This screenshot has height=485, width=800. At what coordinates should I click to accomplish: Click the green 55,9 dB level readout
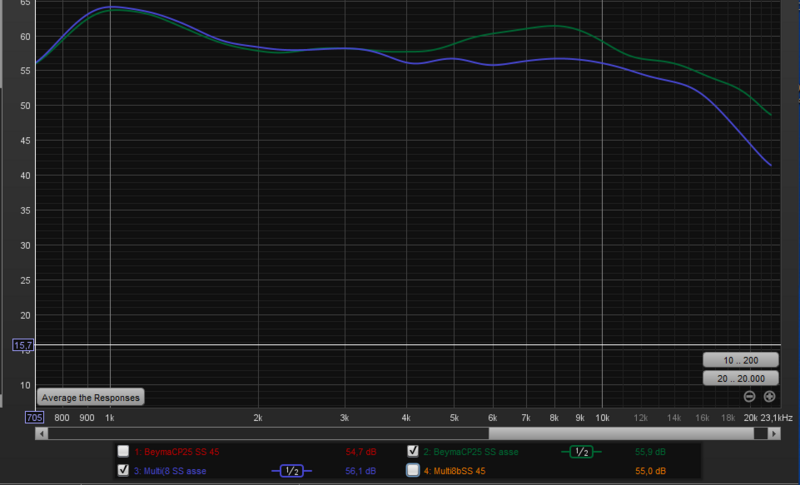tap(650, 452)
